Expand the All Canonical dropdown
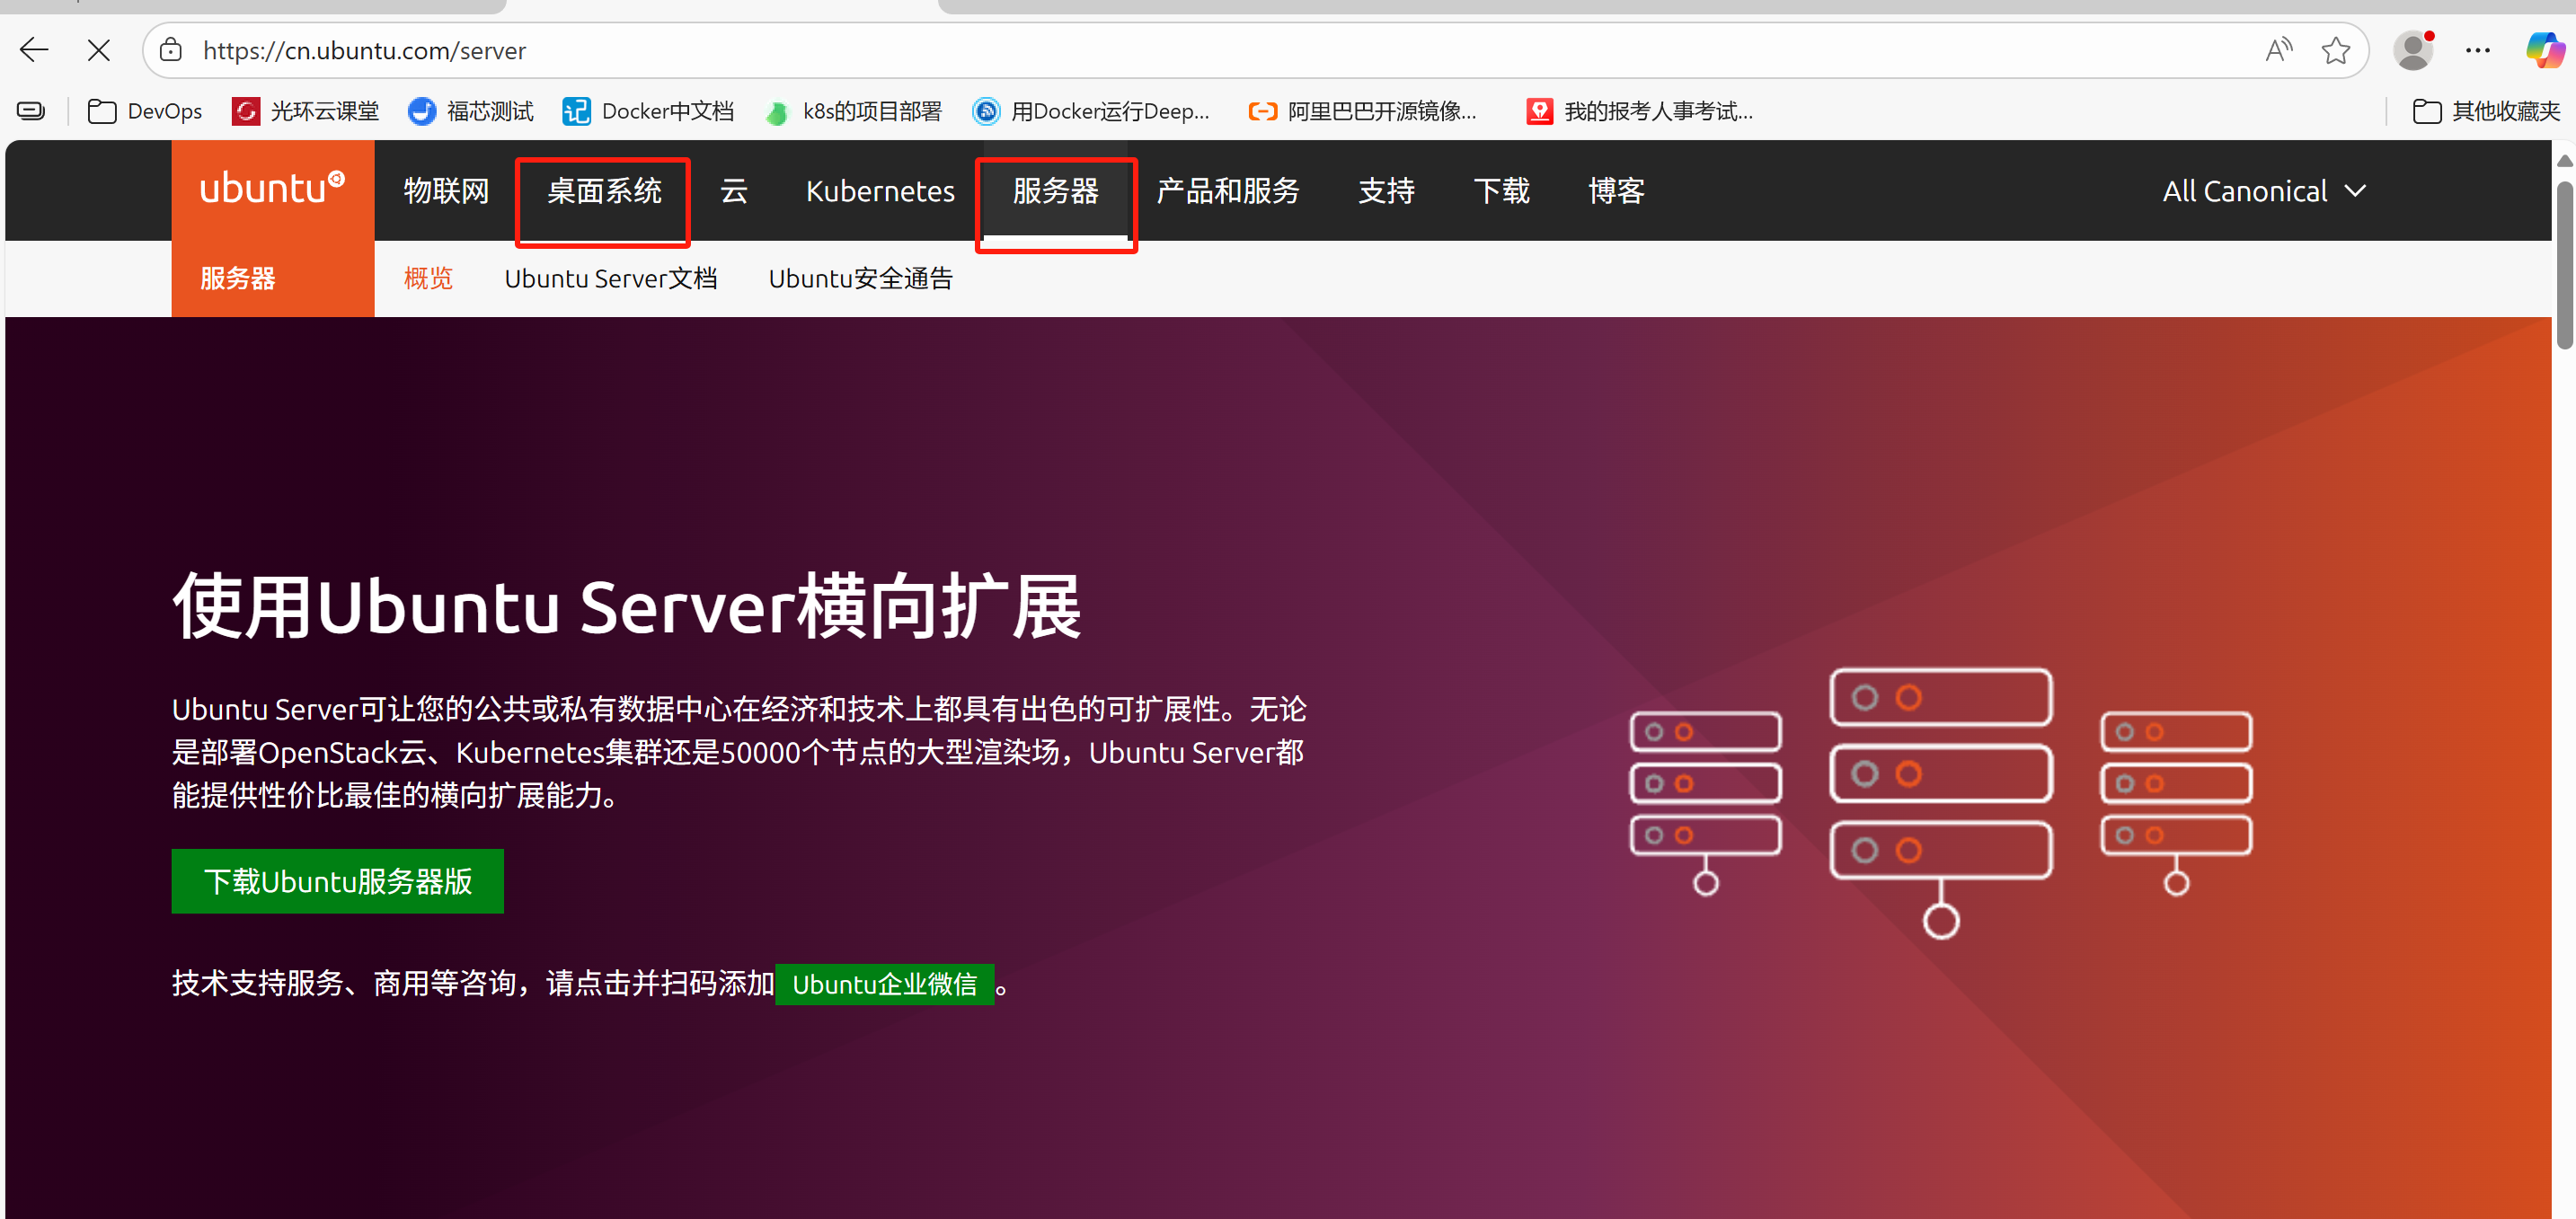Image resolution: width=2576 pixels, height=1219 pixels. pos(2263,190)
